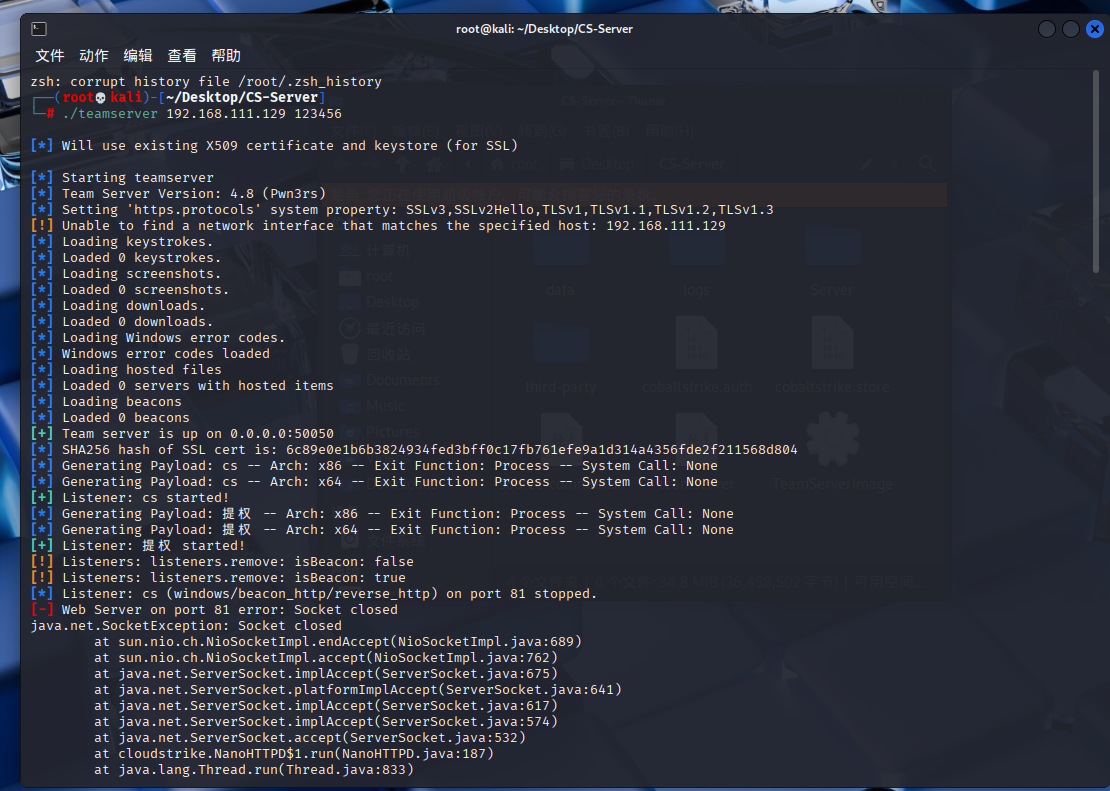1110x791 pixels.
Task: Click 'cloudstrike.NanoHTTPD$1.run' stack trace line
Action: coord(294,753)
